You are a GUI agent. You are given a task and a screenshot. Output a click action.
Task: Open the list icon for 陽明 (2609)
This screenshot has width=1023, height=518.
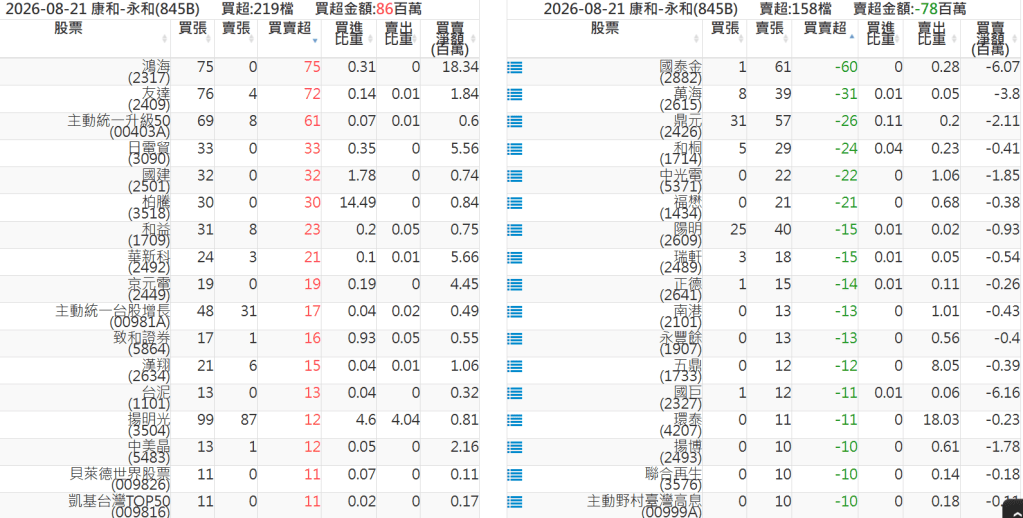515,230
